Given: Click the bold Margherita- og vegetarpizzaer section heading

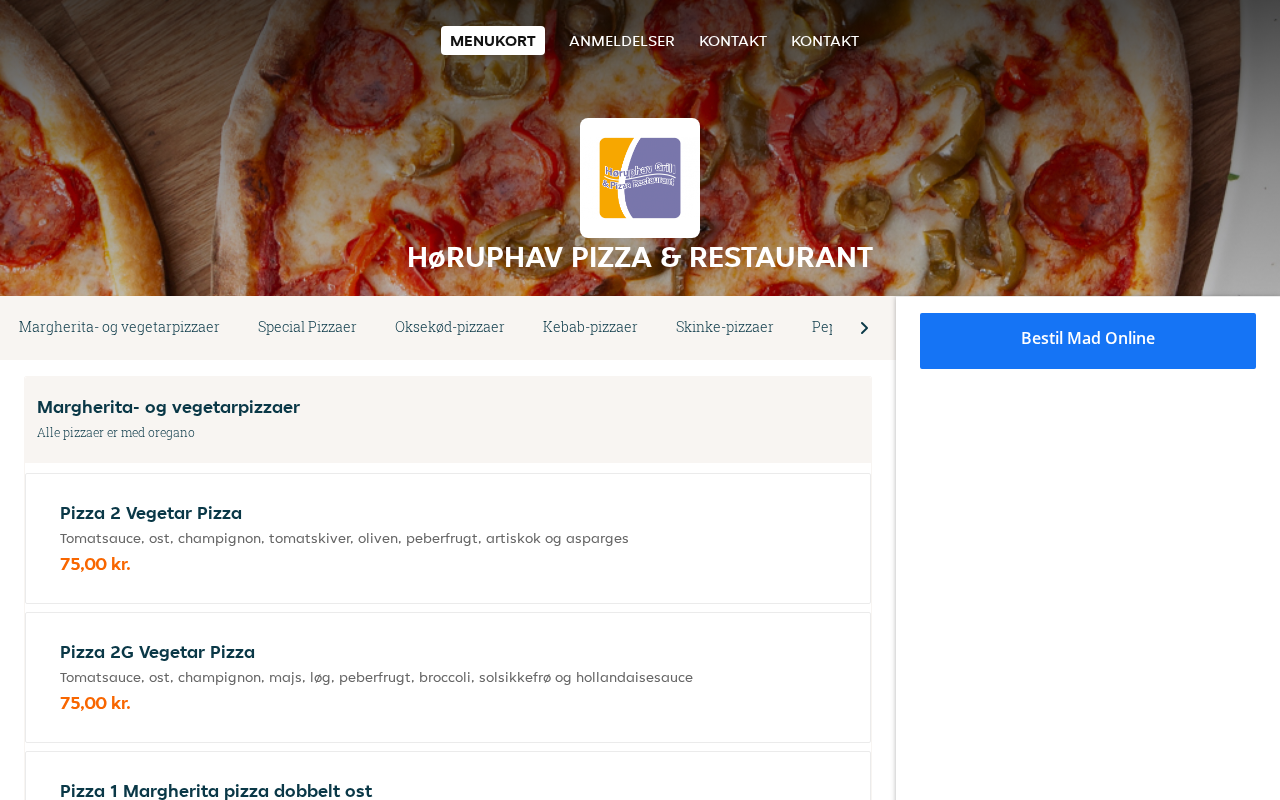Looking at the screenshot, I should (x=168, y=407).
